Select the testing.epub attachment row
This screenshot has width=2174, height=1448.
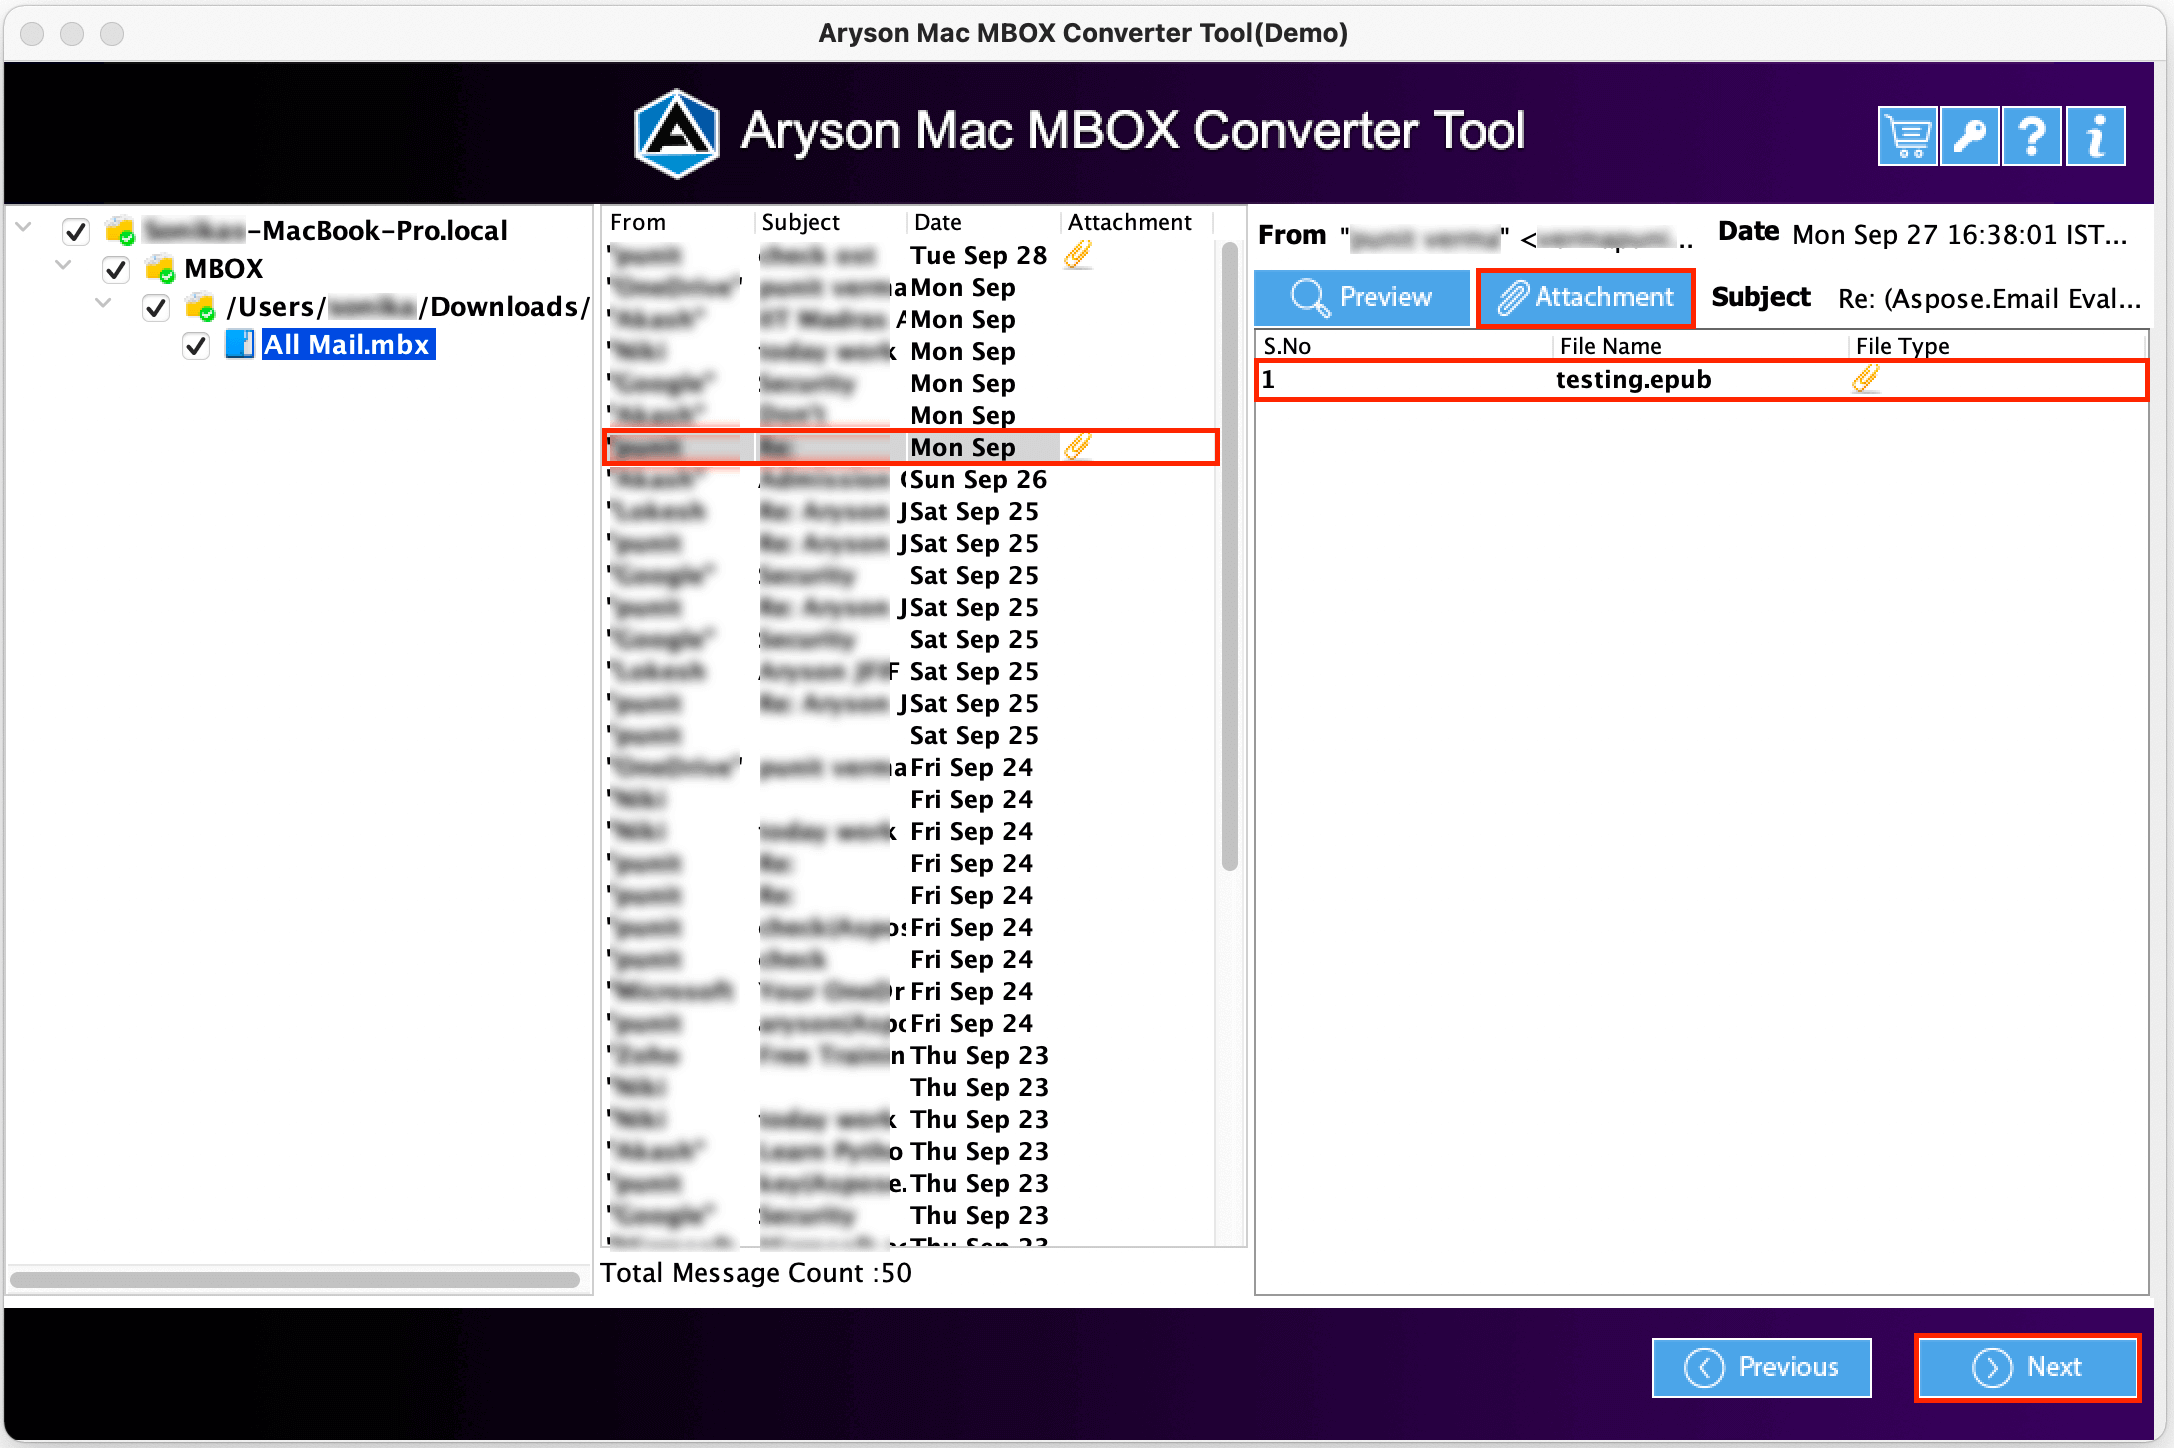[x=1701, y=380]
